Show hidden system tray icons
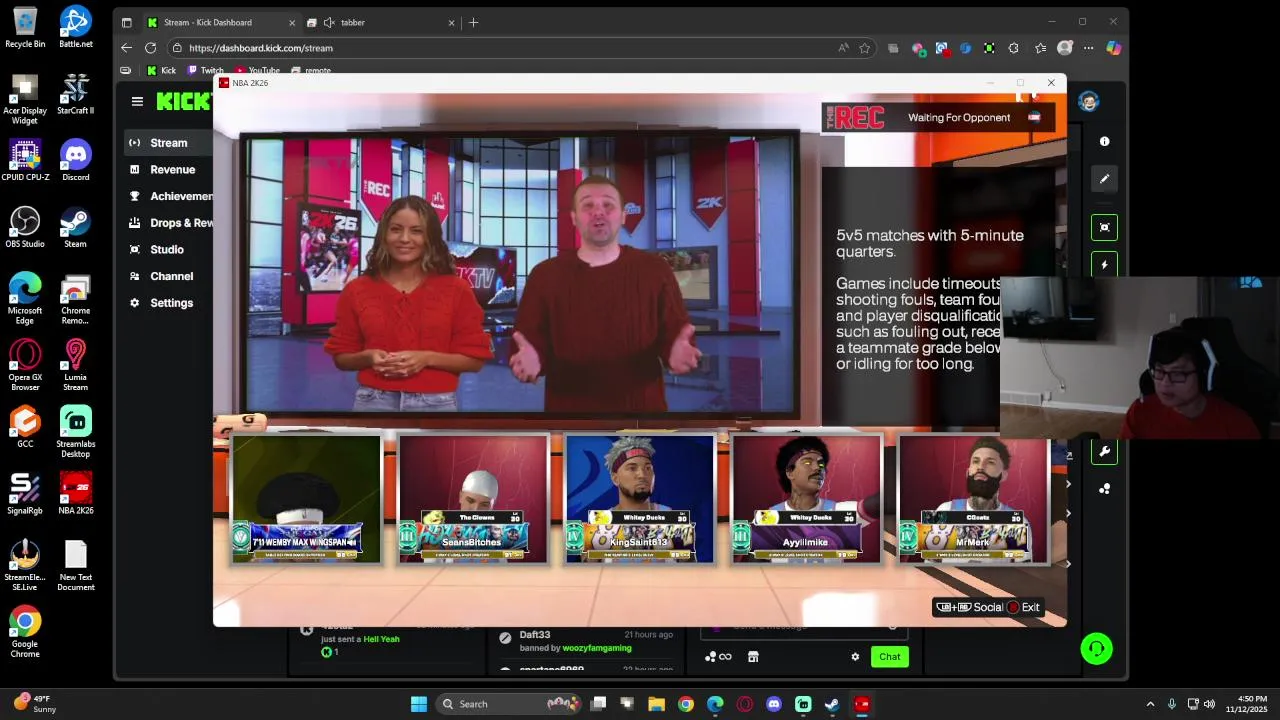The width and height of the screenshot is (1280, 720). (x=1150, y=704)
